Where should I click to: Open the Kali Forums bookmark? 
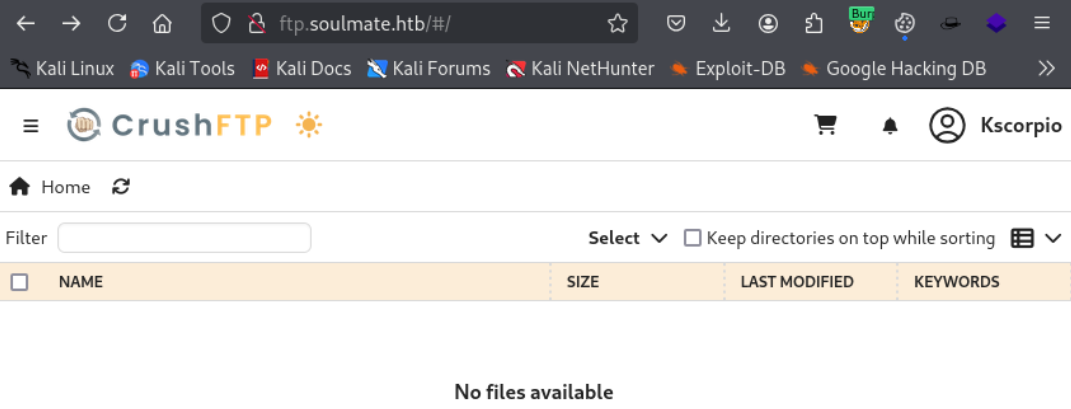point(429,68)
